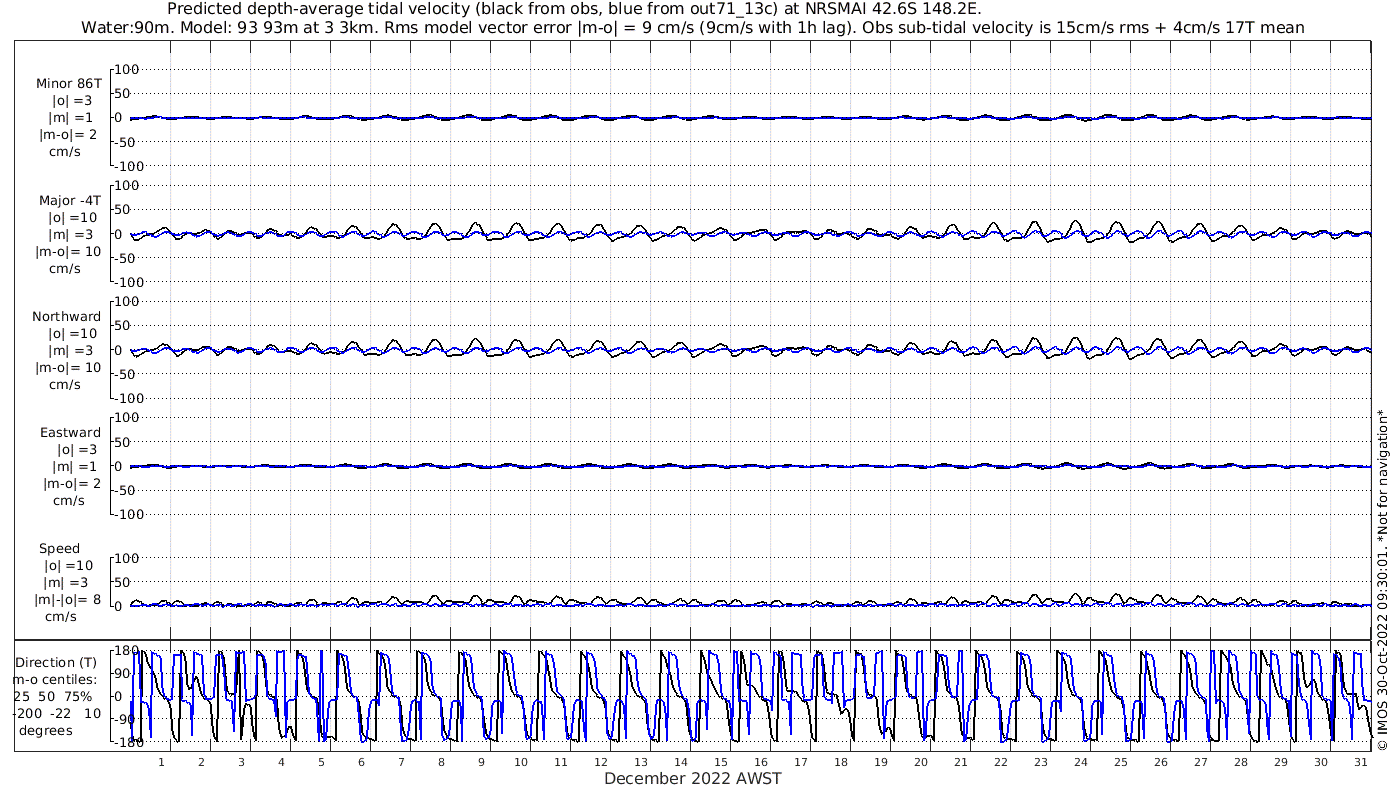Click the '180' tick on Direction axis
This screenshot has width=1400, height=800.
125,651
